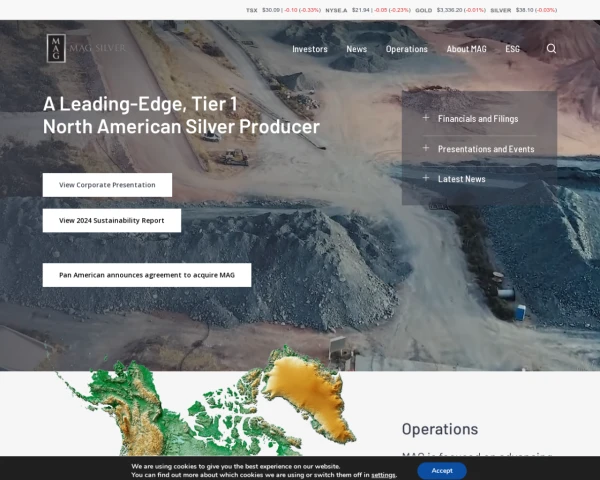Open the About MAG menu
600x480 pixels.
[466, 49]
